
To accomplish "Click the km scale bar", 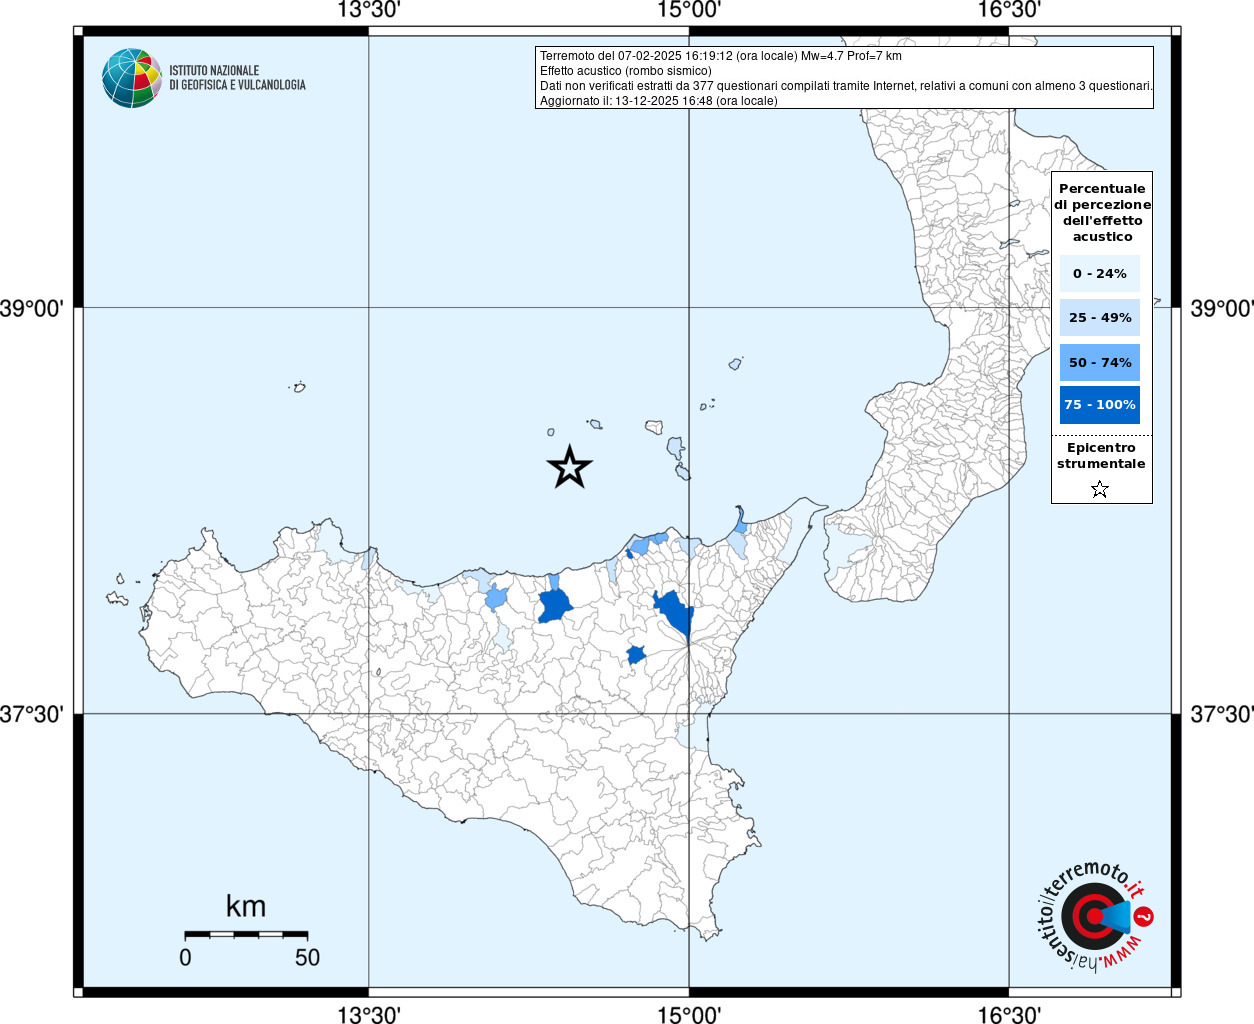I will coord(246,934).
